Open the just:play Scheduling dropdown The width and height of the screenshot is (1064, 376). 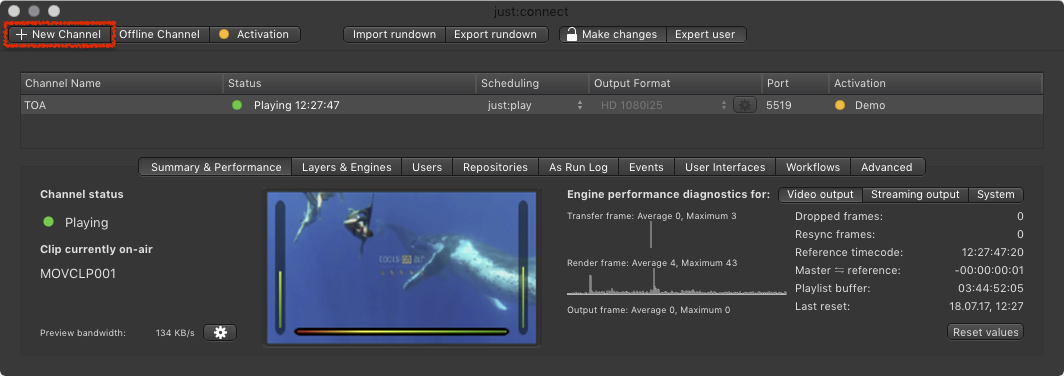click(534, 105)
